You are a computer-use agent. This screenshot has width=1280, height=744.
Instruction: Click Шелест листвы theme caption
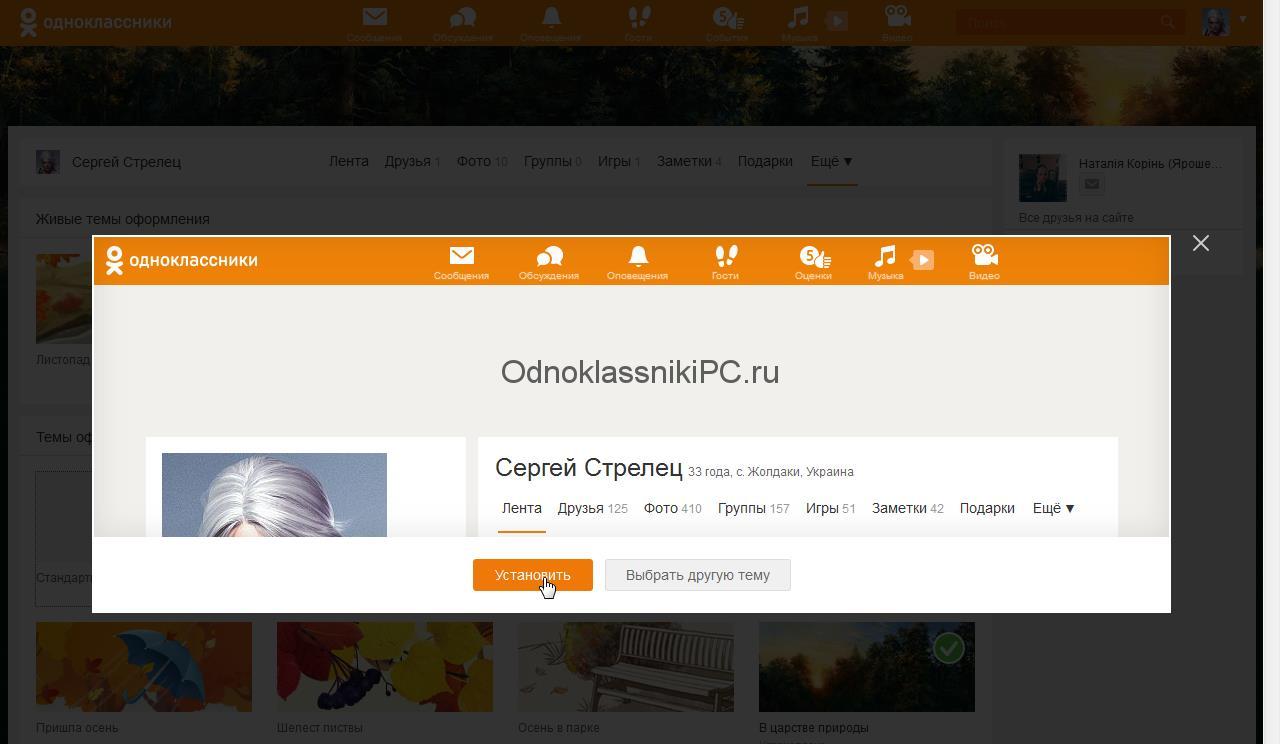[x=320, y=728]
